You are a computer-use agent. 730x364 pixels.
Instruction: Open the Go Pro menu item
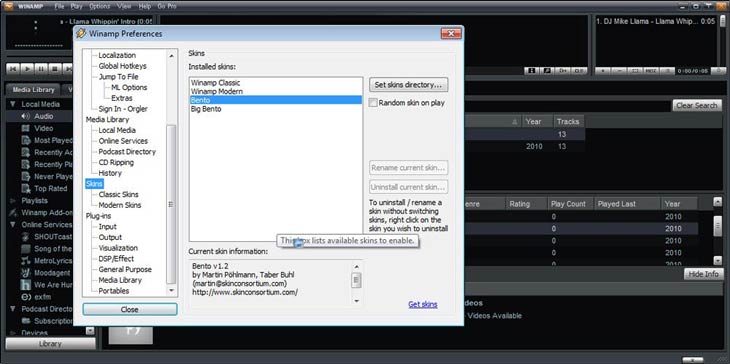[x=167, y=7]
